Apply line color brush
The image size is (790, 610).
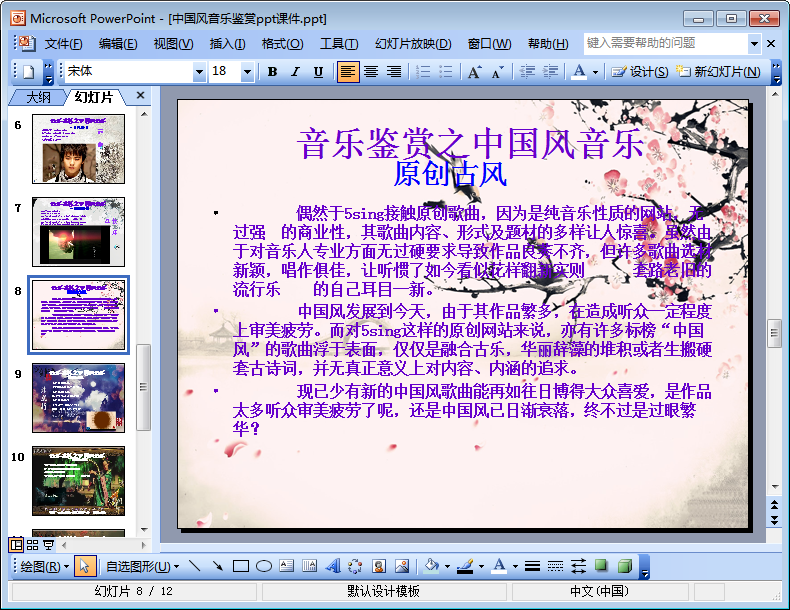pos(465,567)
